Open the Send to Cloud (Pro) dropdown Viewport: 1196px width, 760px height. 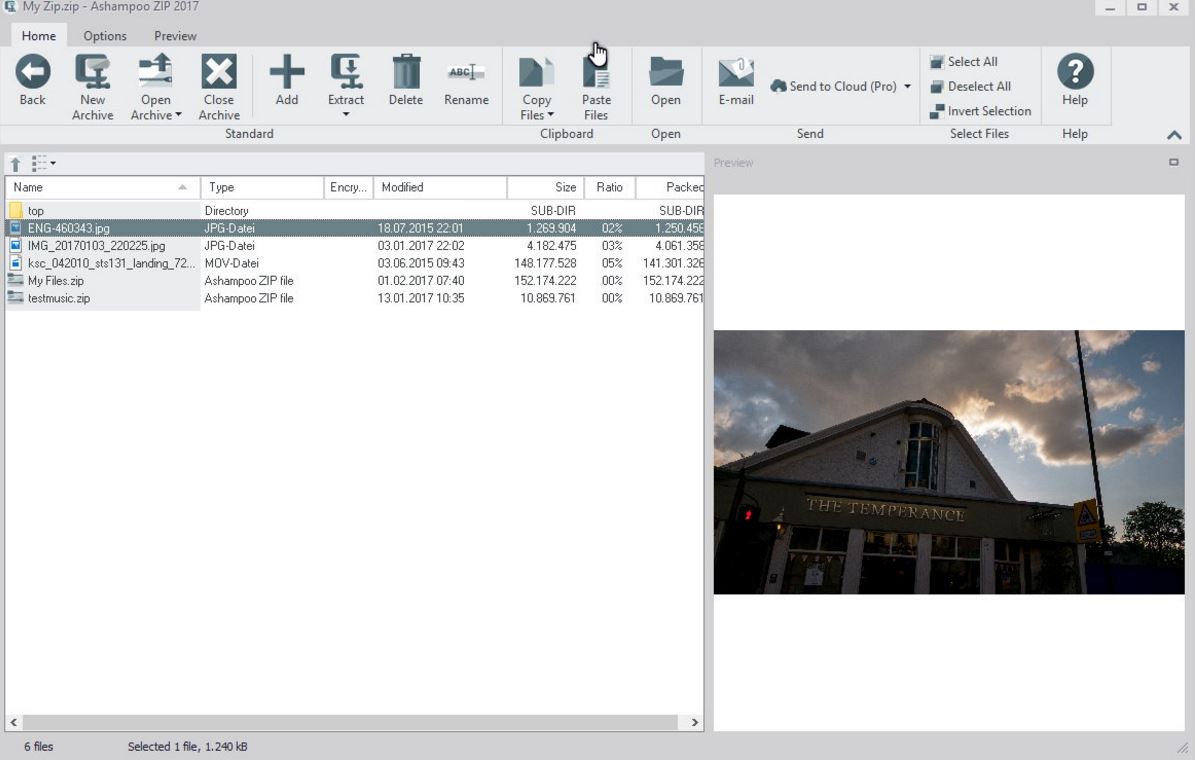click(907, 87)
